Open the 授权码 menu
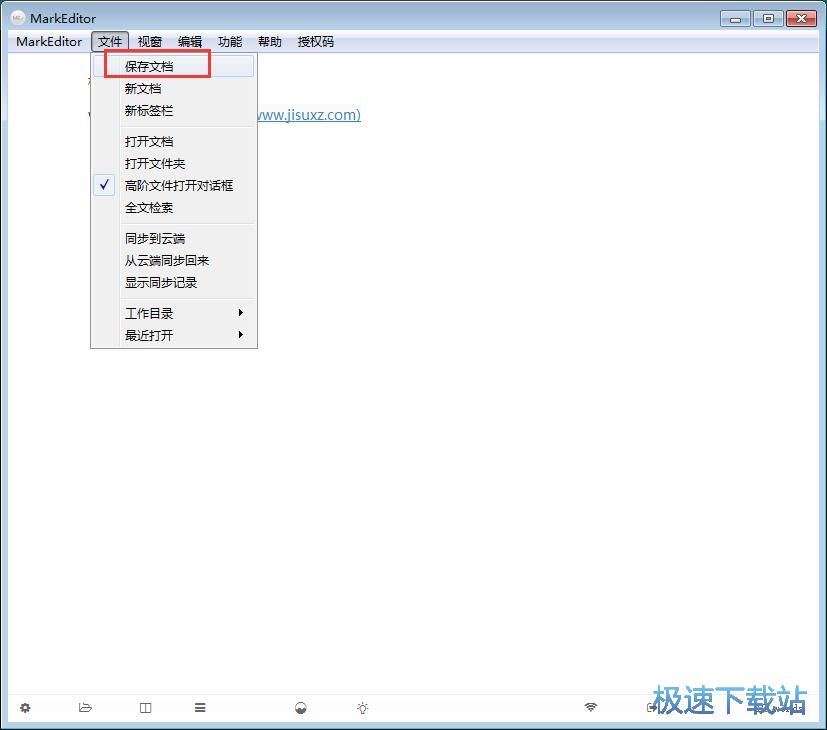The height and width of the screenshot is (730, 827). (315, 42)
